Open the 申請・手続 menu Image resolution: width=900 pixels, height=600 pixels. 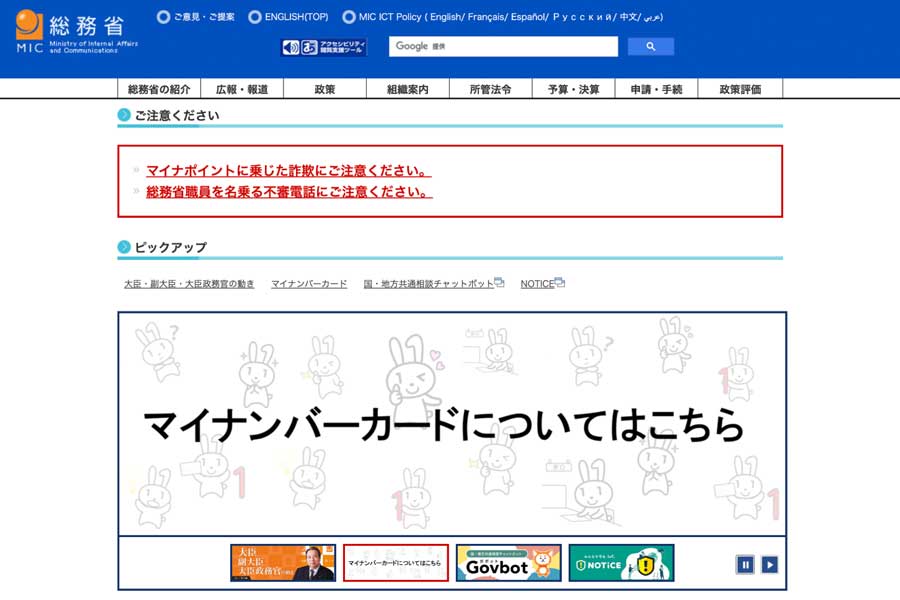[656, 89]
